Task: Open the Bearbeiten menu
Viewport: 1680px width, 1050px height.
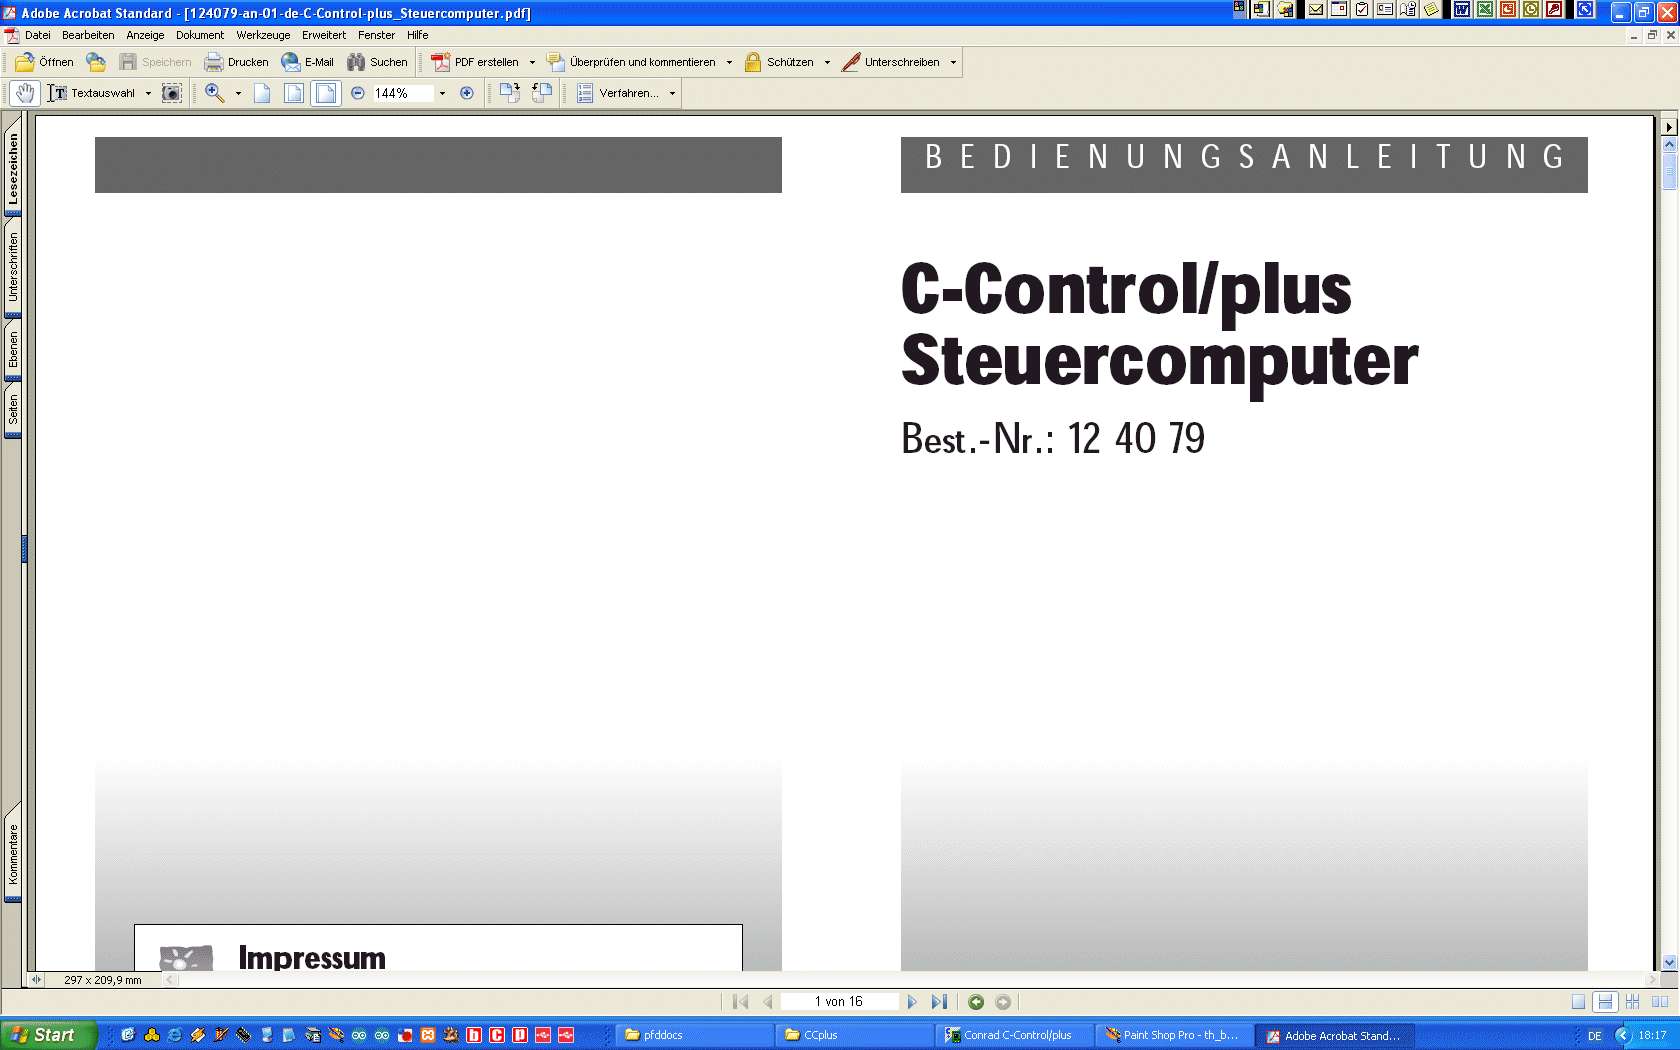Action: coord(88,35)
